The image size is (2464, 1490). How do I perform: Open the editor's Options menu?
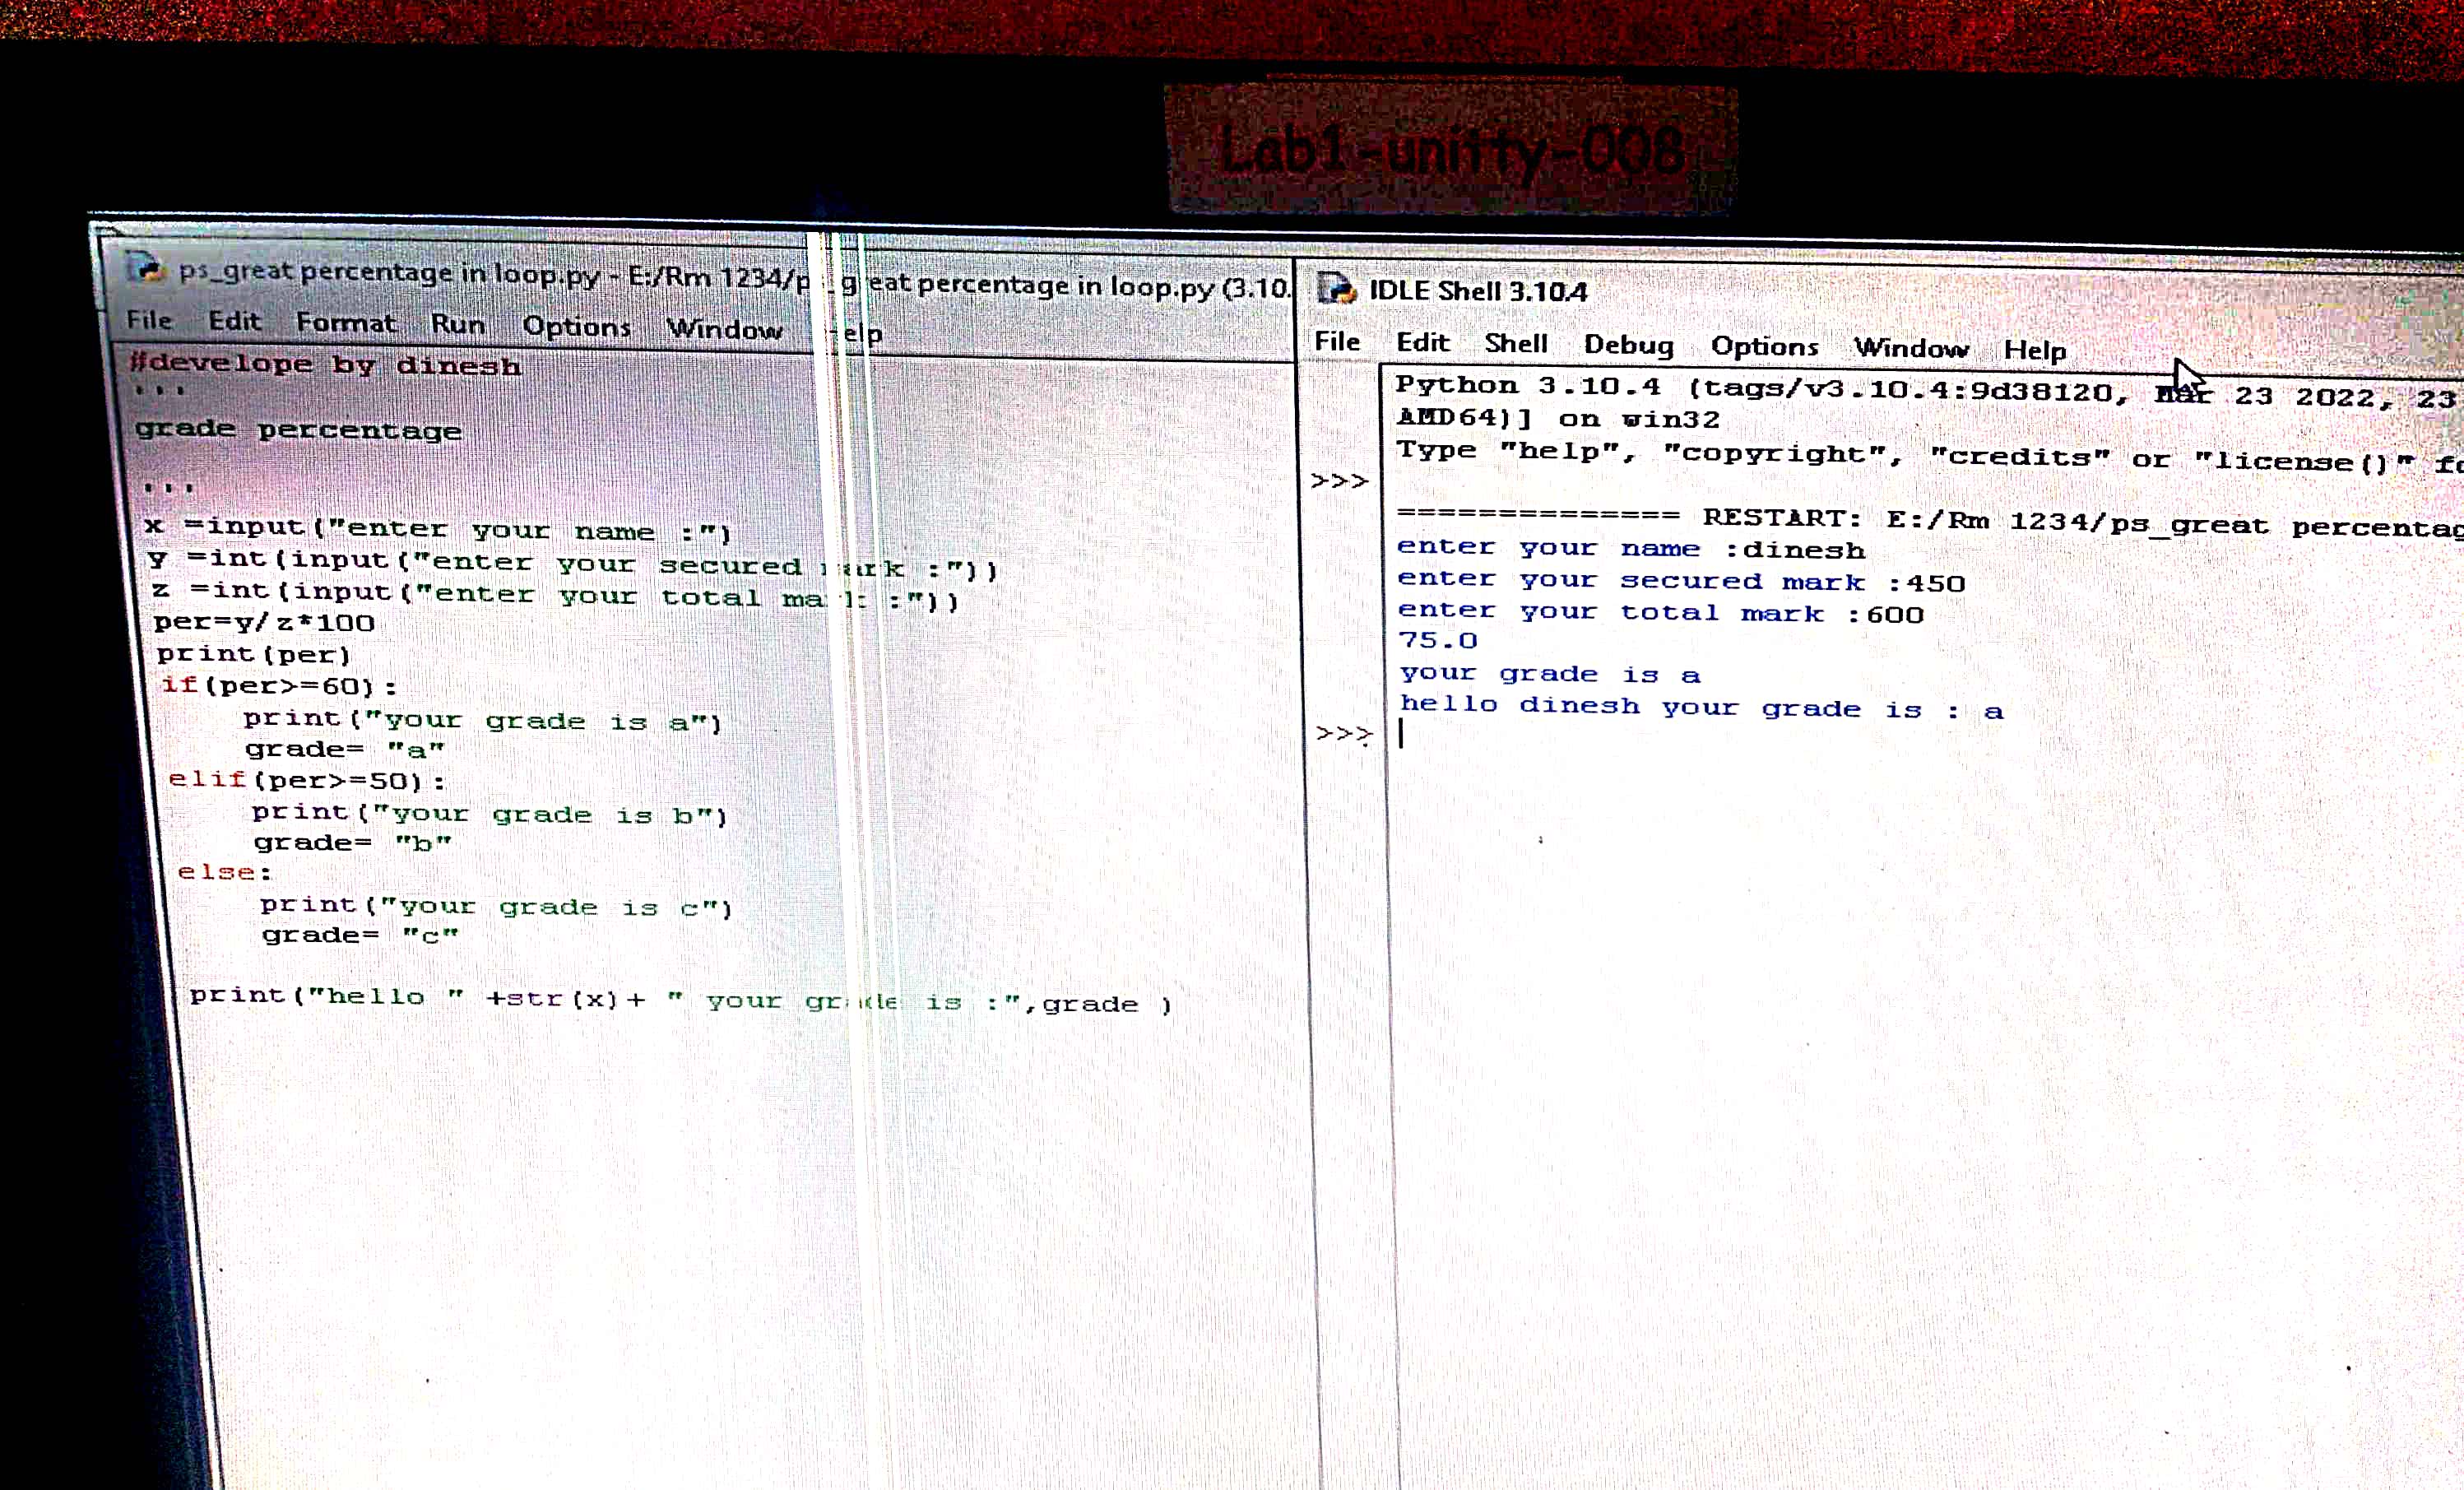tap(576, 327)
